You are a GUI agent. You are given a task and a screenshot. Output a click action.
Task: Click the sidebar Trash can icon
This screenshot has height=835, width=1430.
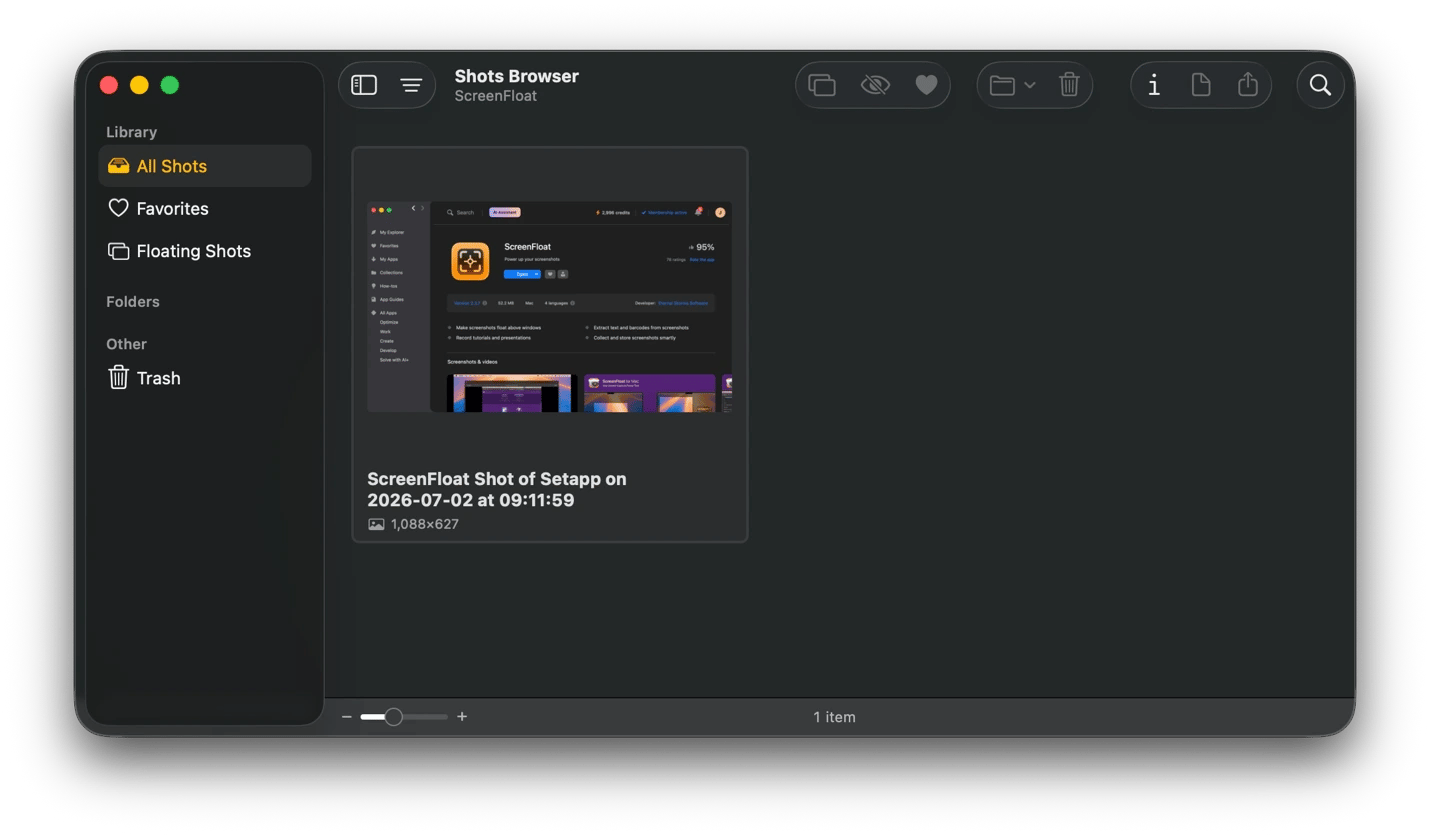tap(118, 377)
